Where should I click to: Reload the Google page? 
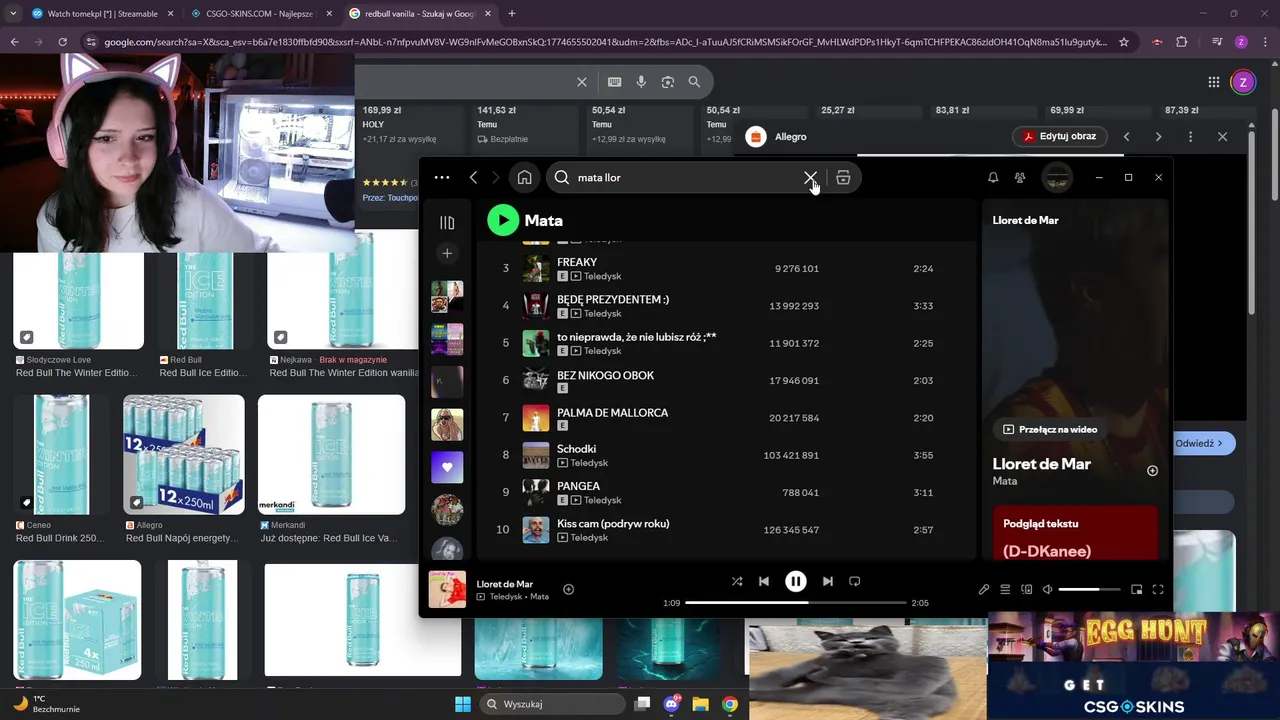[62, 42]
